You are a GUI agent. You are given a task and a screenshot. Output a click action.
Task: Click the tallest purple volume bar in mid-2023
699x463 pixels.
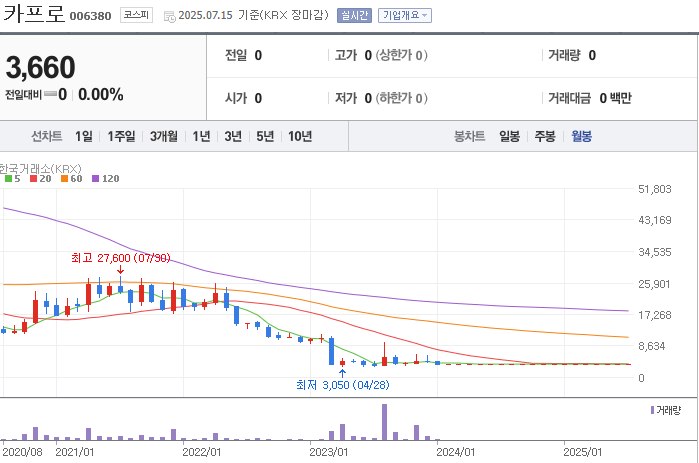coord(384,422)
